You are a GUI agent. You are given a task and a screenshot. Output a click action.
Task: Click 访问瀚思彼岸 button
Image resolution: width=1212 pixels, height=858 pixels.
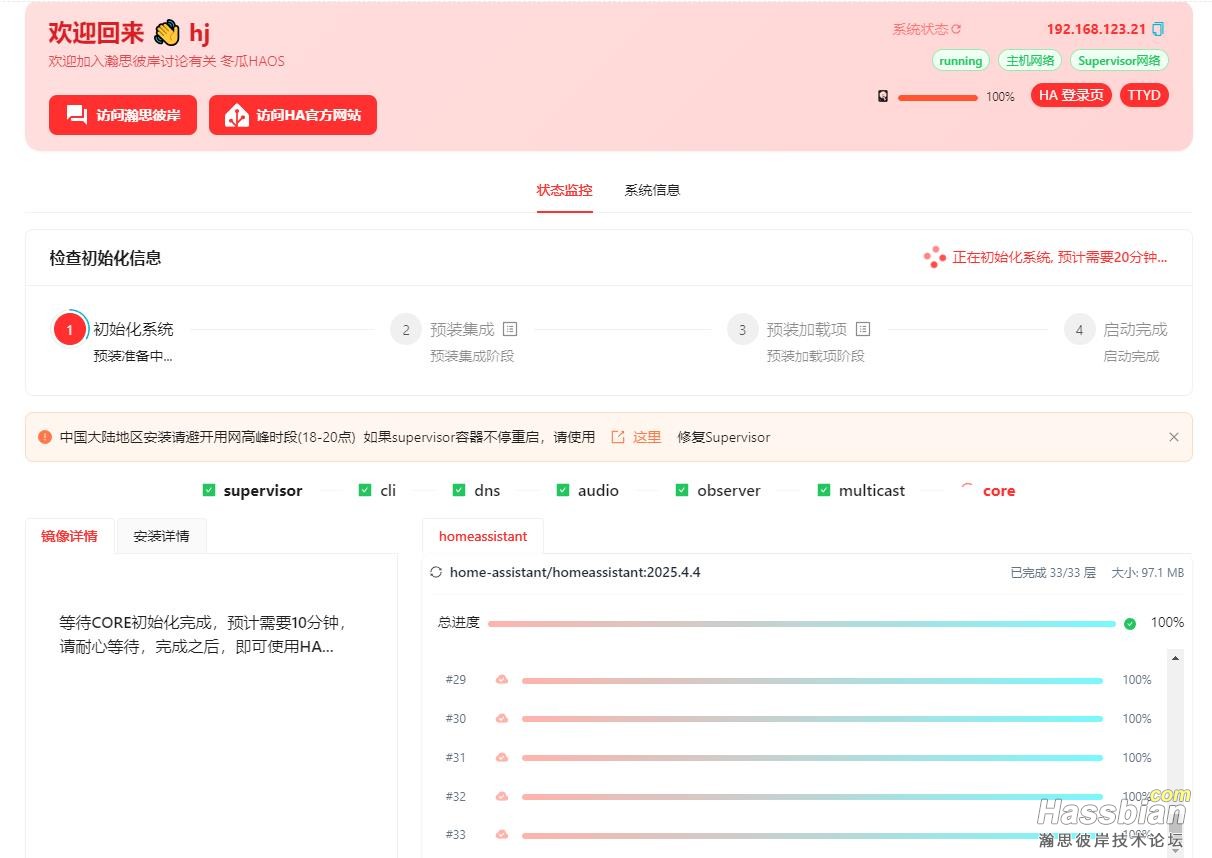(x=123, y=115)
